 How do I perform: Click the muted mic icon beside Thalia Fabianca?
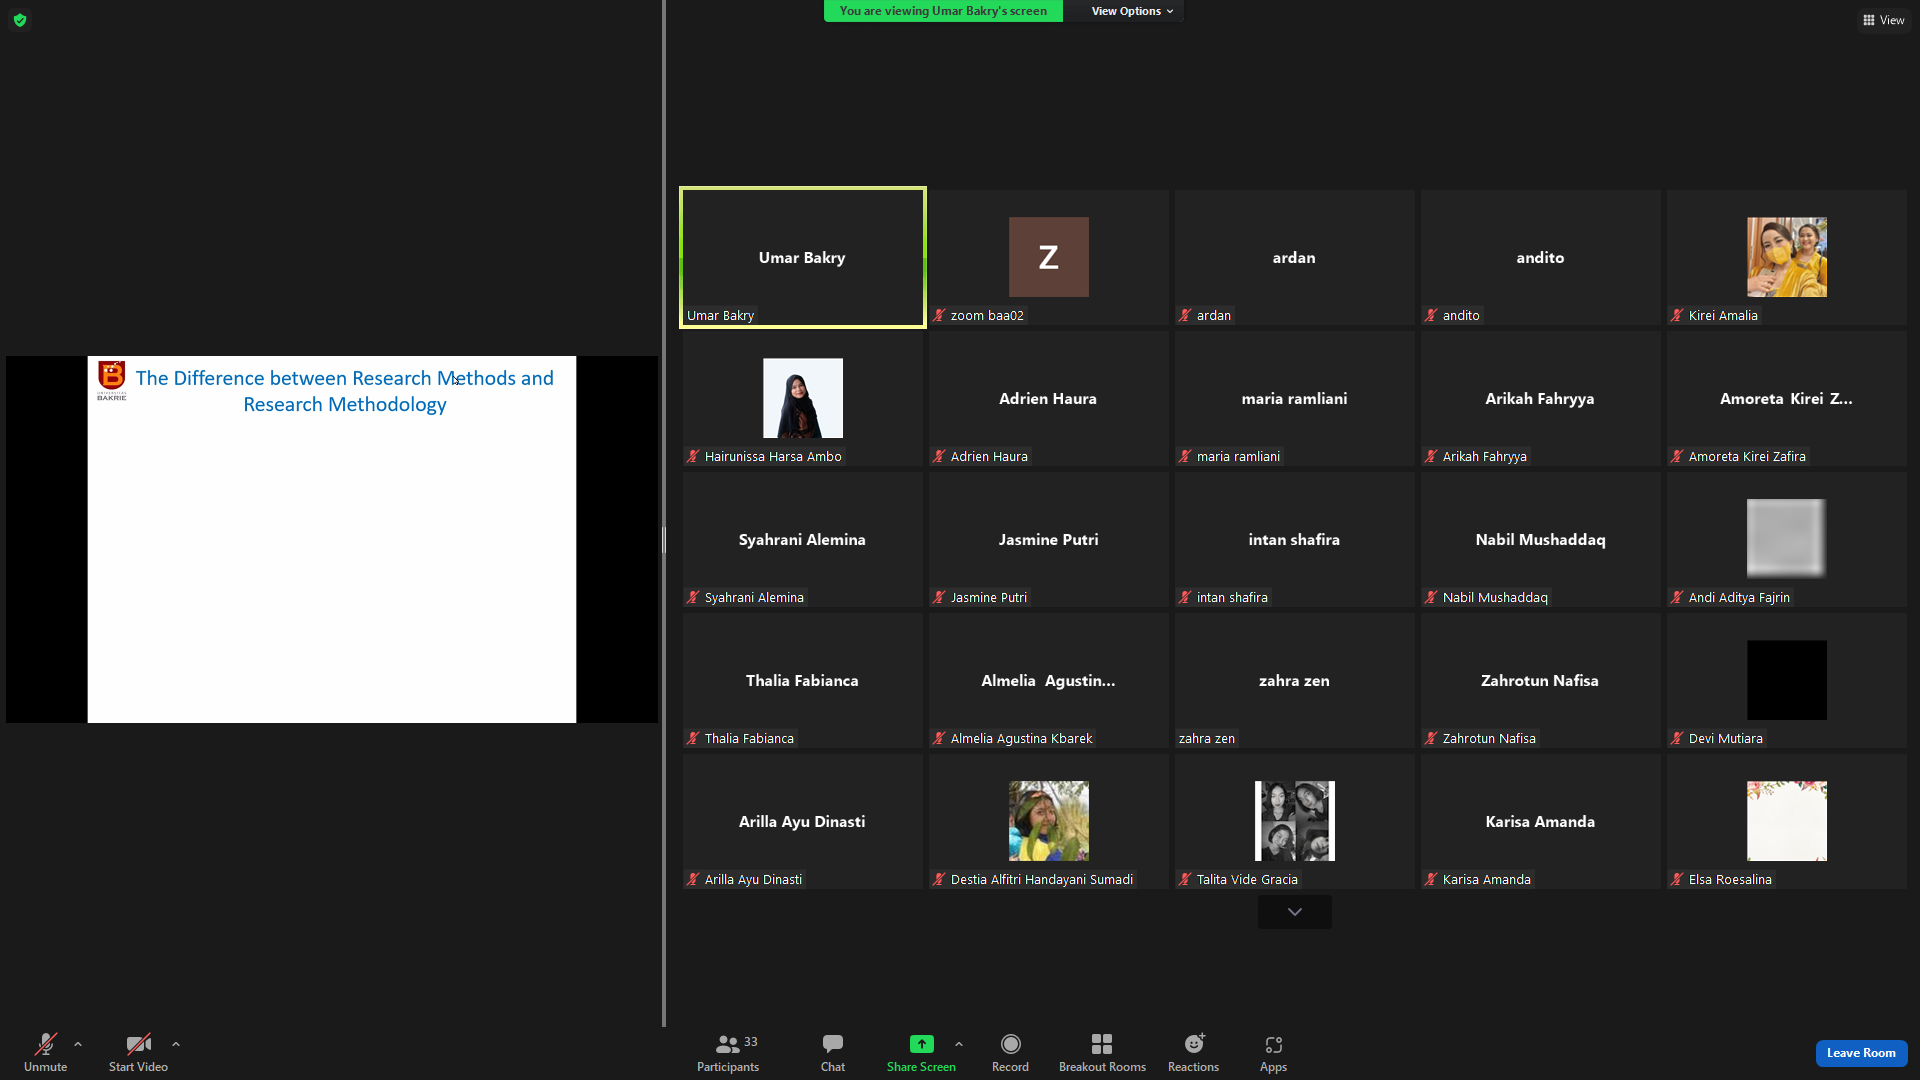pyautogui.click(x=693, y=739)
